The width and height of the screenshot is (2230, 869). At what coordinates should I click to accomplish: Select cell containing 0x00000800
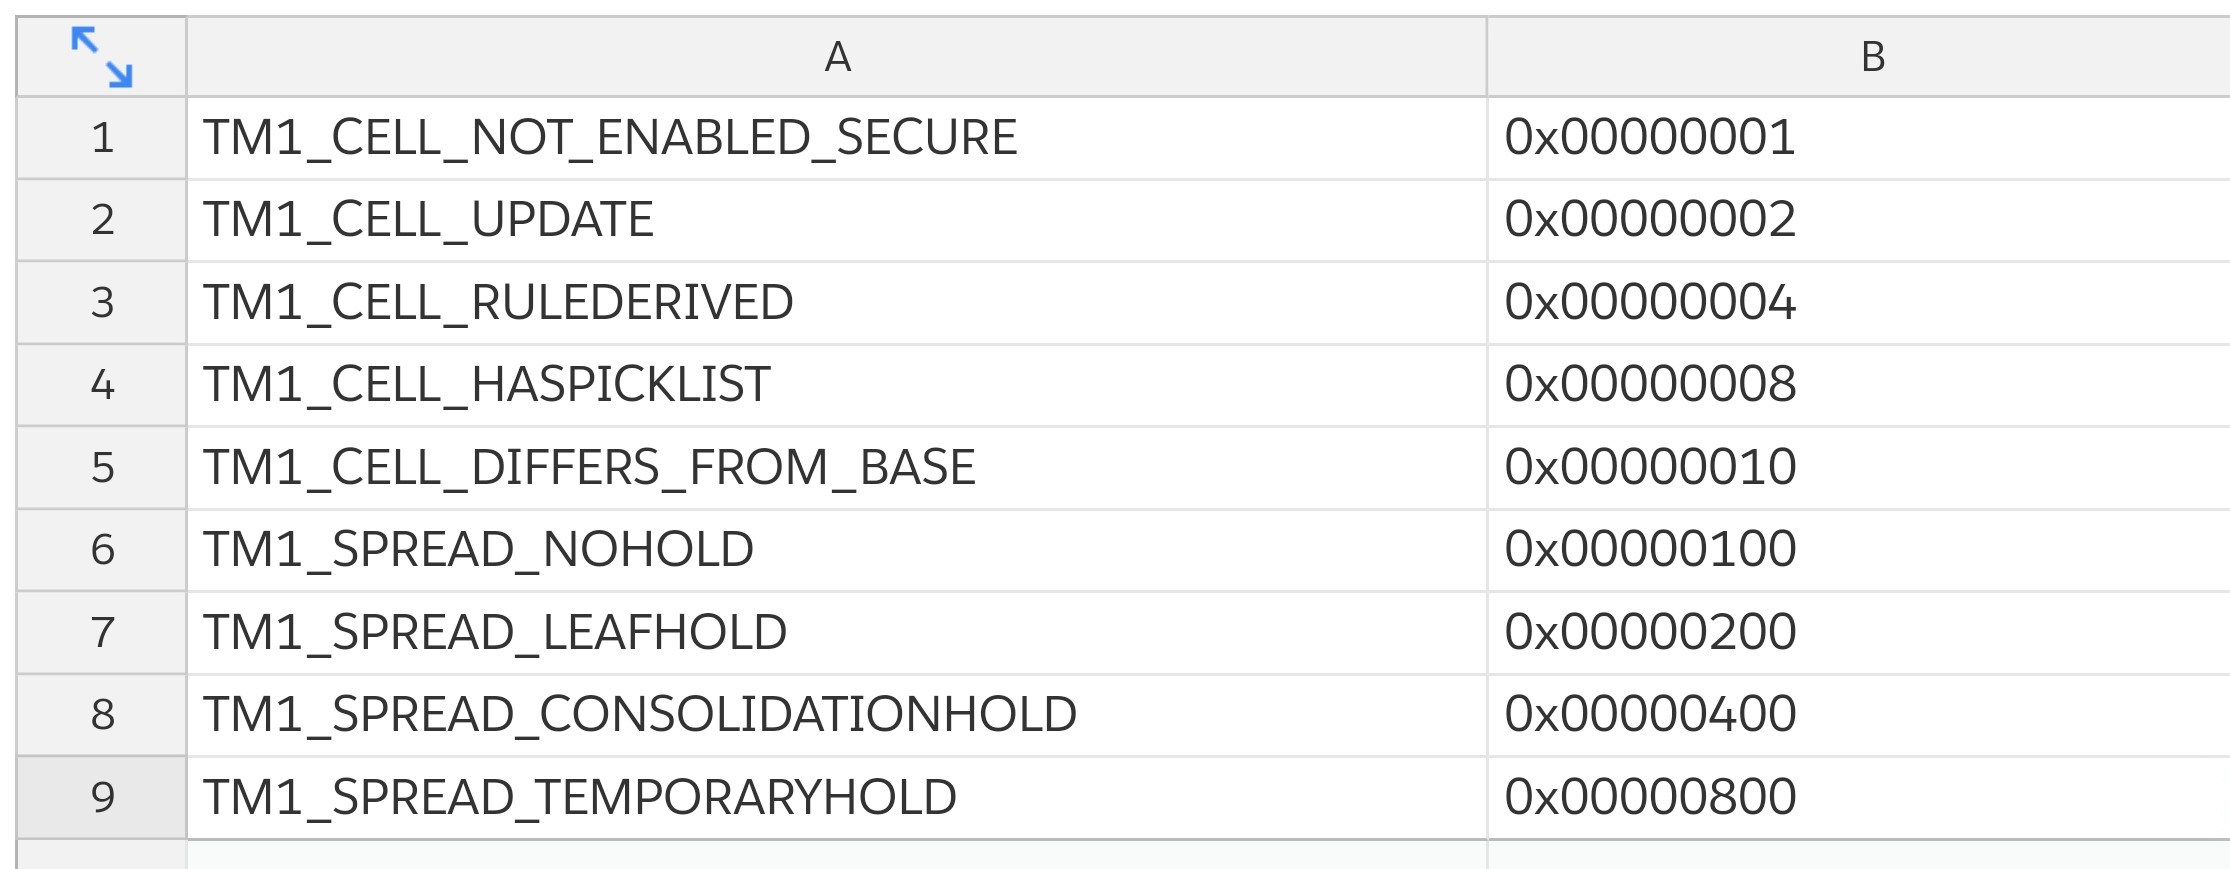click(x=1859, y=798)
